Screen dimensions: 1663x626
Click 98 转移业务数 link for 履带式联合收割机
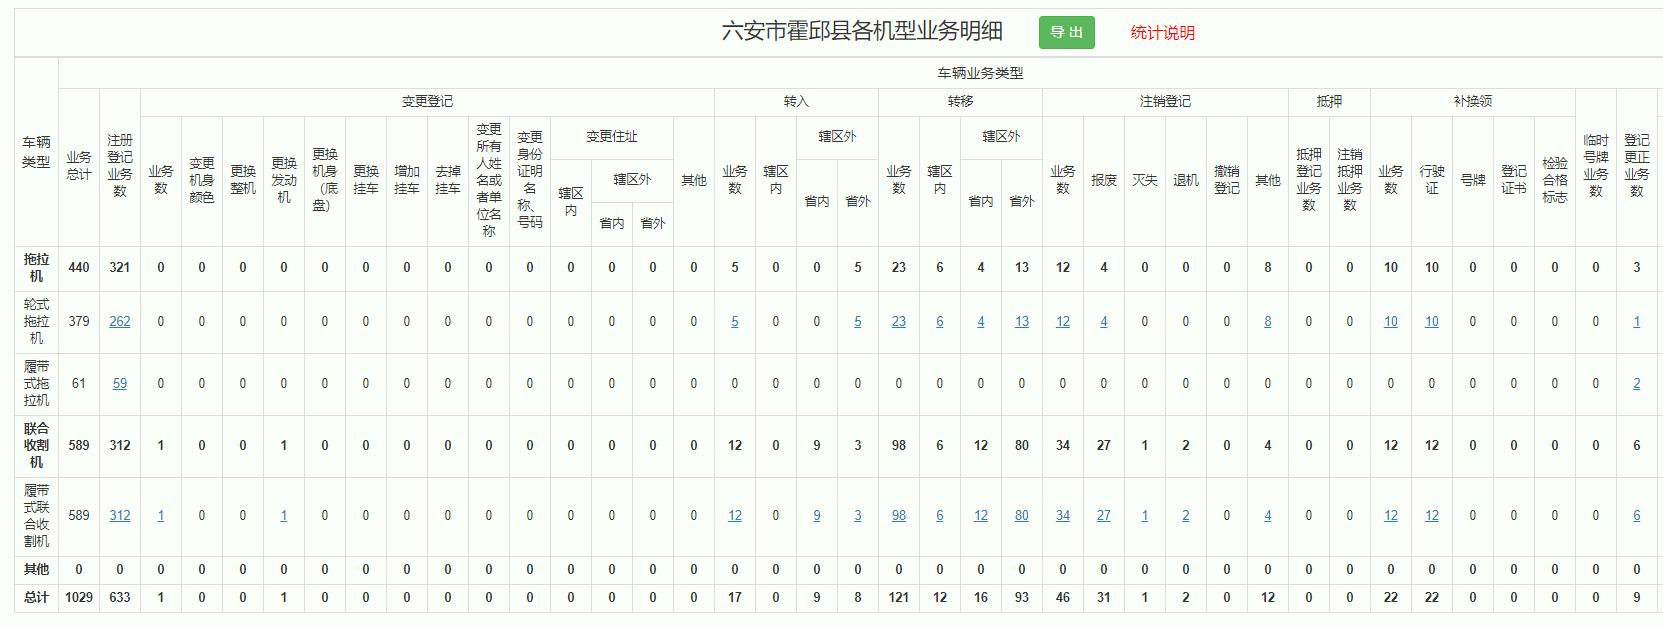tap(899, 516)
